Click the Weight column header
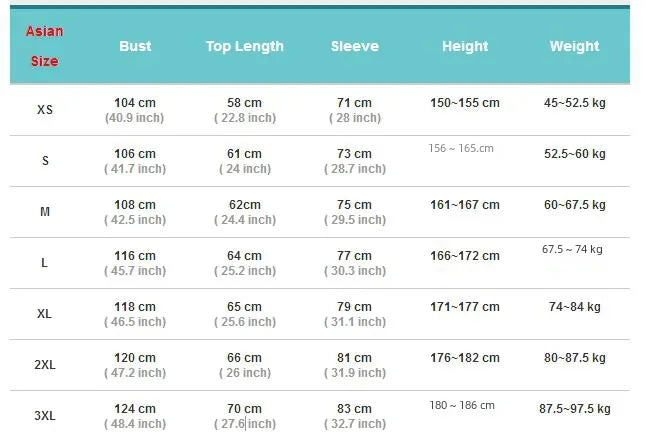This screenshot has width=650, height=441. (x=574, y=46)
